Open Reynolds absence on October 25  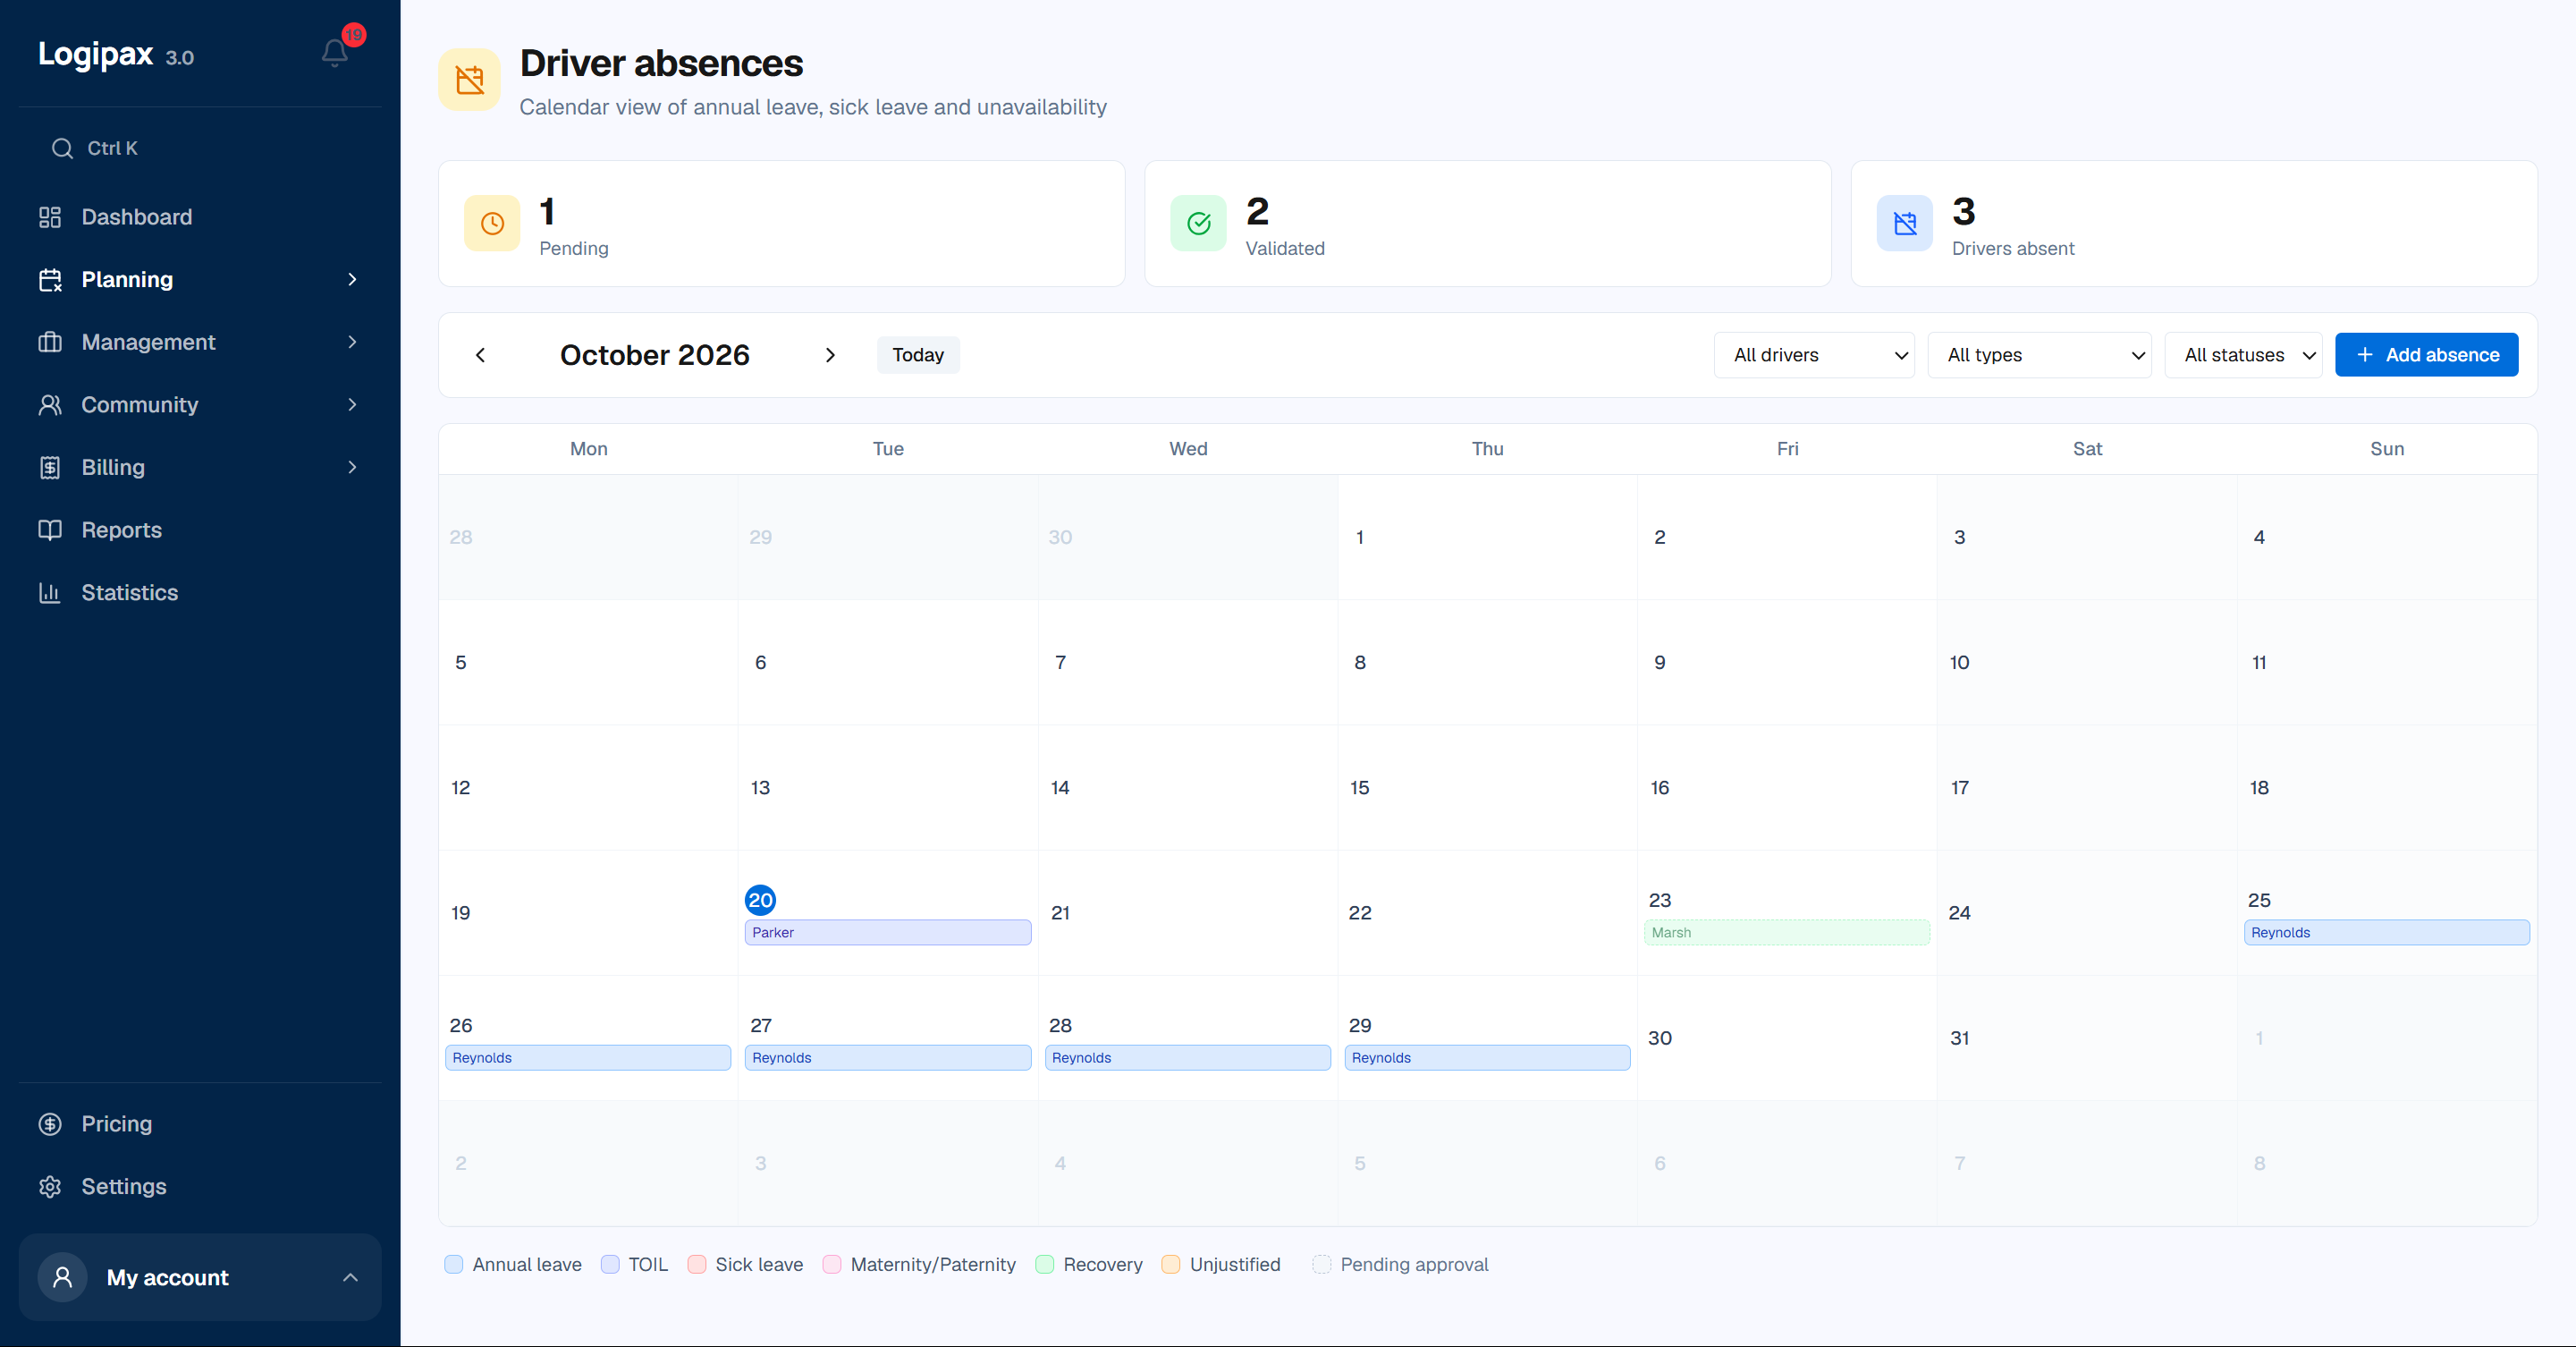2387,932
